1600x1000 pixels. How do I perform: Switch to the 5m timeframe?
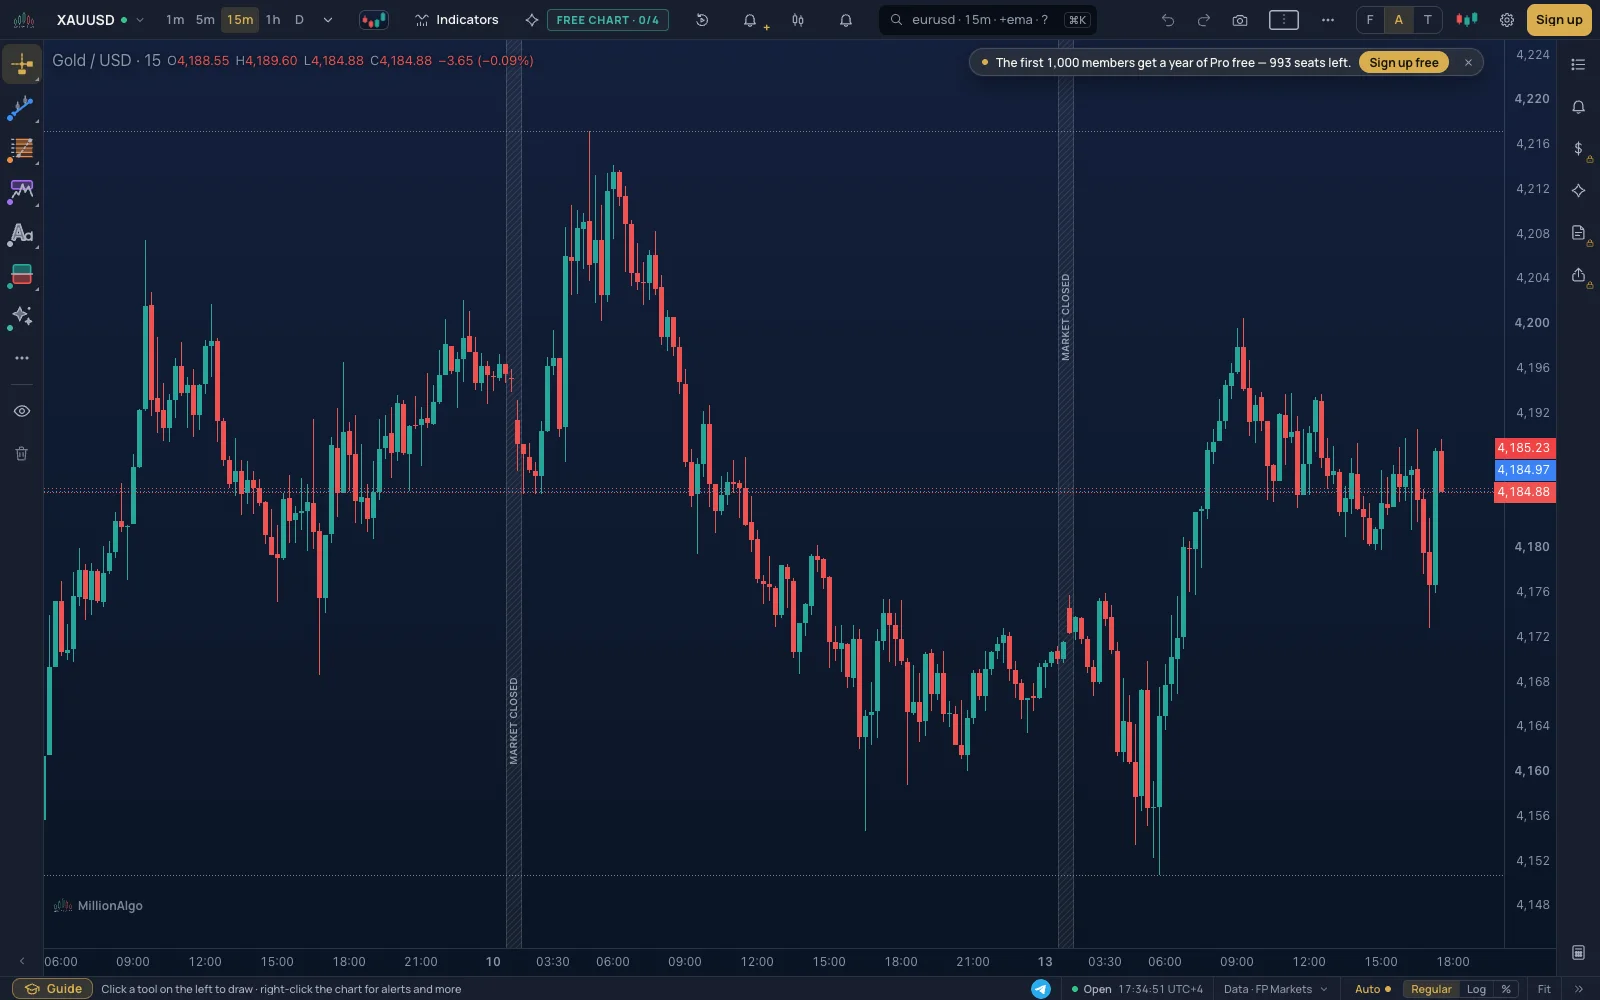pos(205,20)
